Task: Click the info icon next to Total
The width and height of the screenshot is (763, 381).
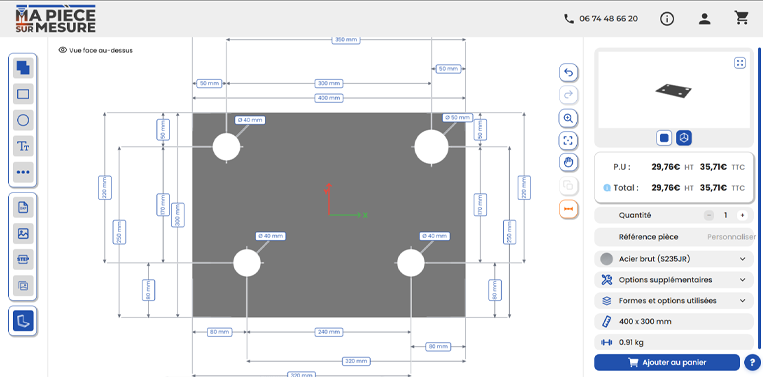Action: [606, 188]
